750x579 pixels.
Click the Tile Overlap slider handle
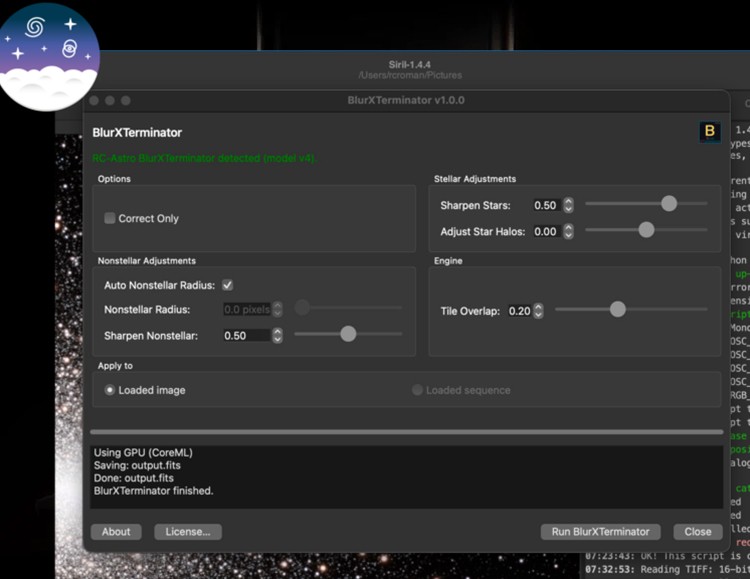[618, 309]
